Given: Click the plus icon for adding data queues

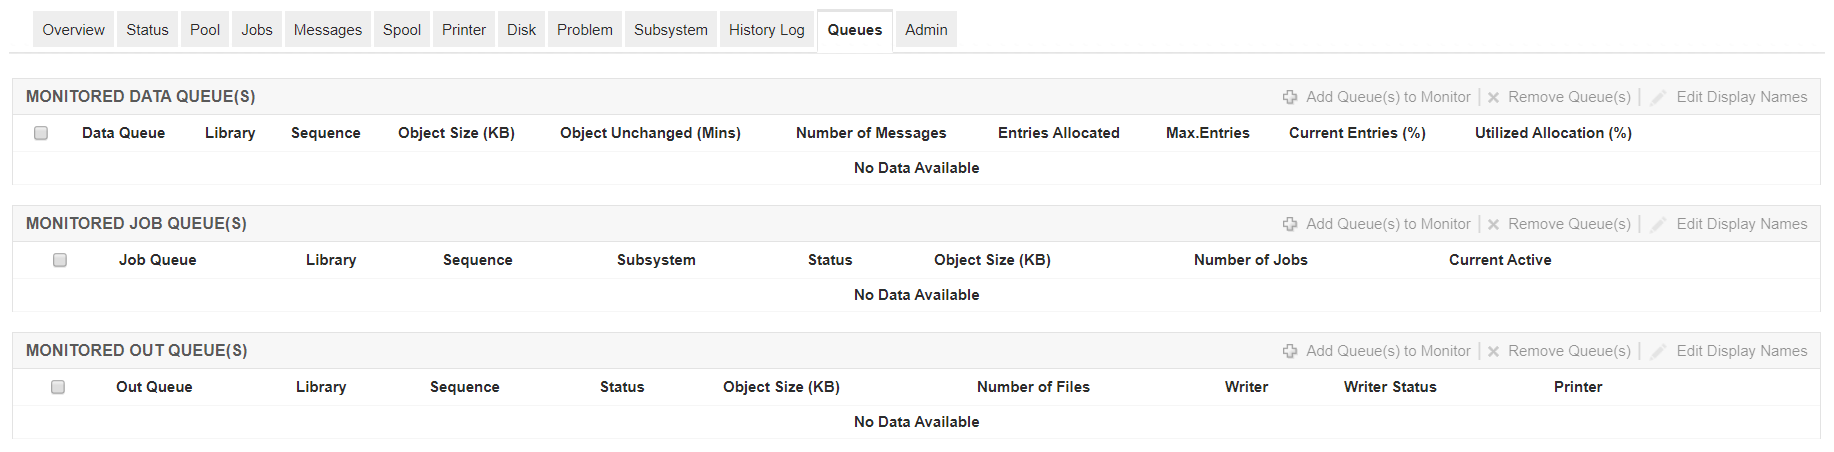Looking at the screenshot, I should coord(1290,97).
